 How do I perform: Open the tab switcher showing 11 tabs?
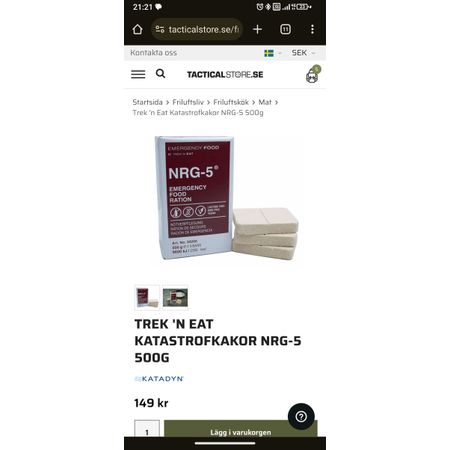coord(285,29)
